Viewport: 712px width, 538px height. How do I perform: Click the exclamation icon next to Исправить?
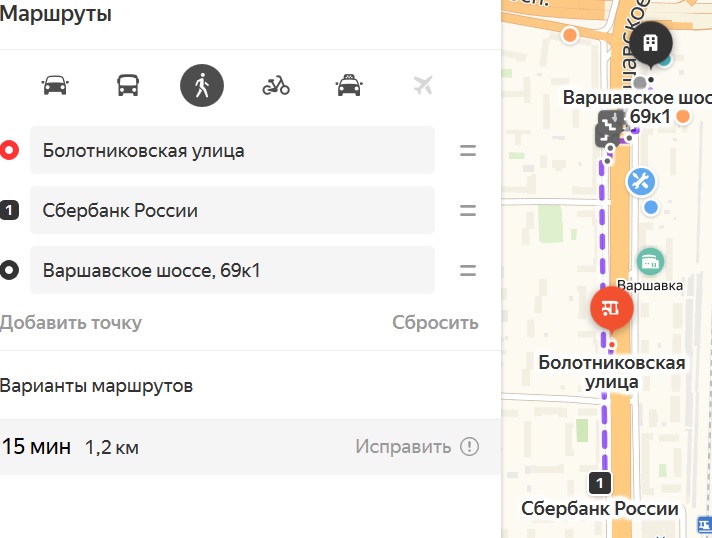pos(470,447)
